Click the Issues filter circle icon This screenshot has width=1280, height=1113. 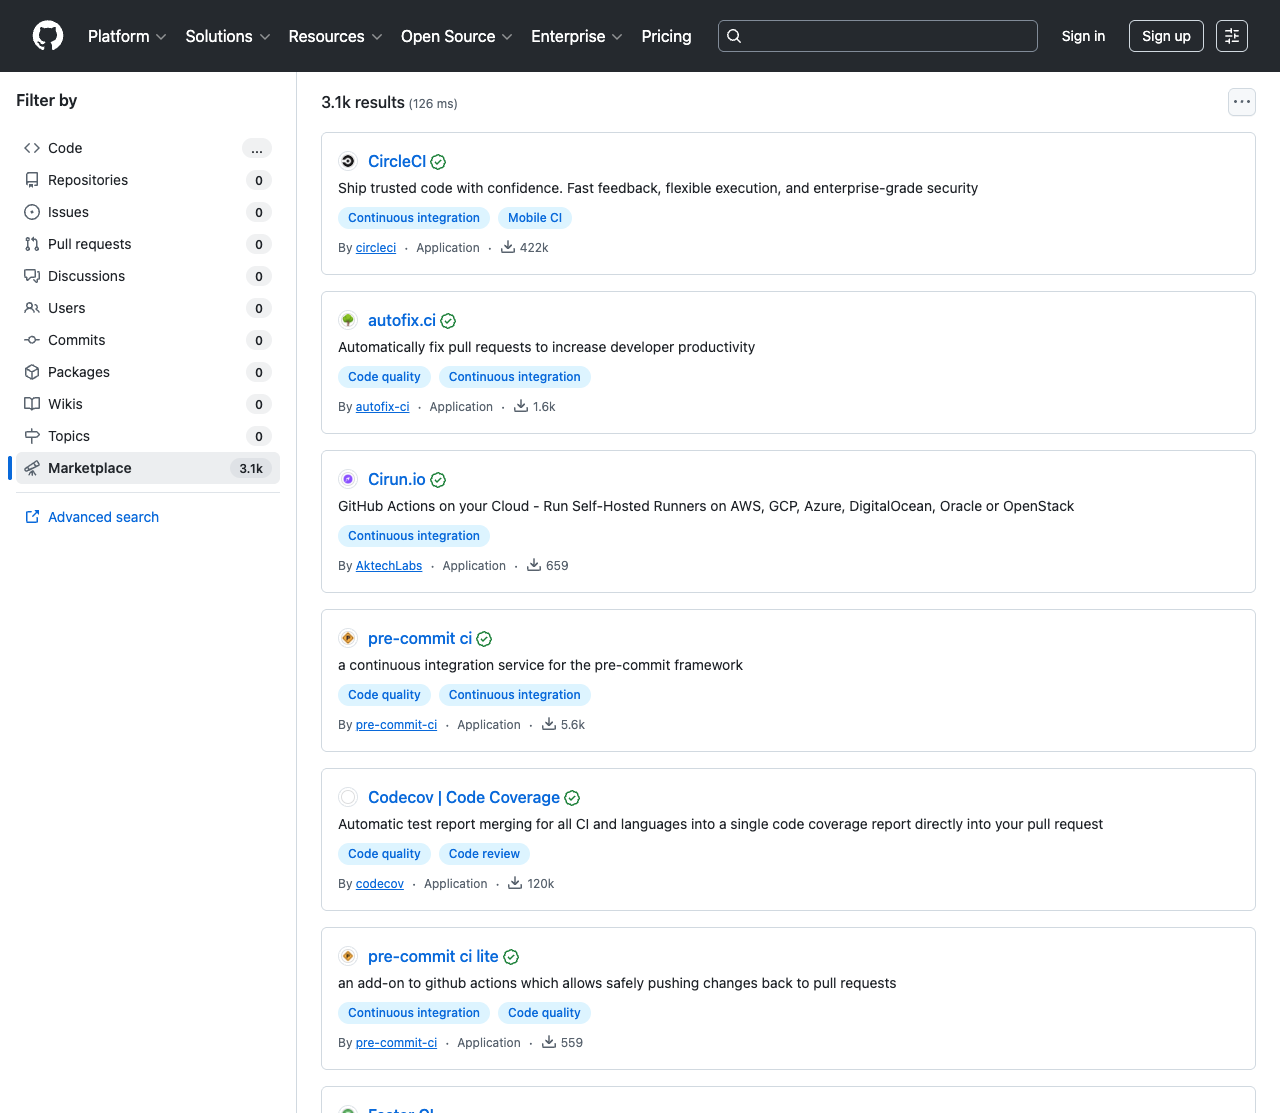coord(32,212)
